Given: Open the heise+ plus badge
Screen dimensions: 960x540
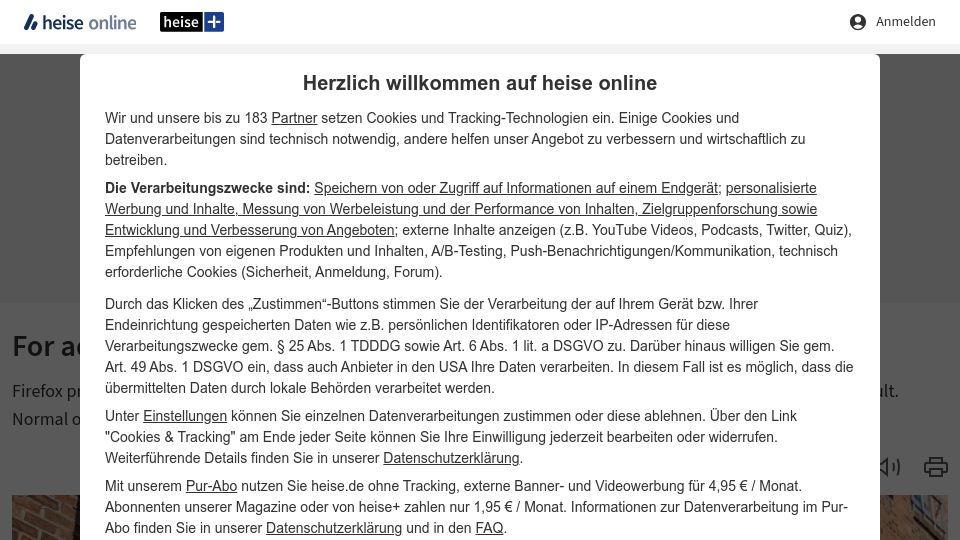Looking at the screenshot, I should click(192, 22).
